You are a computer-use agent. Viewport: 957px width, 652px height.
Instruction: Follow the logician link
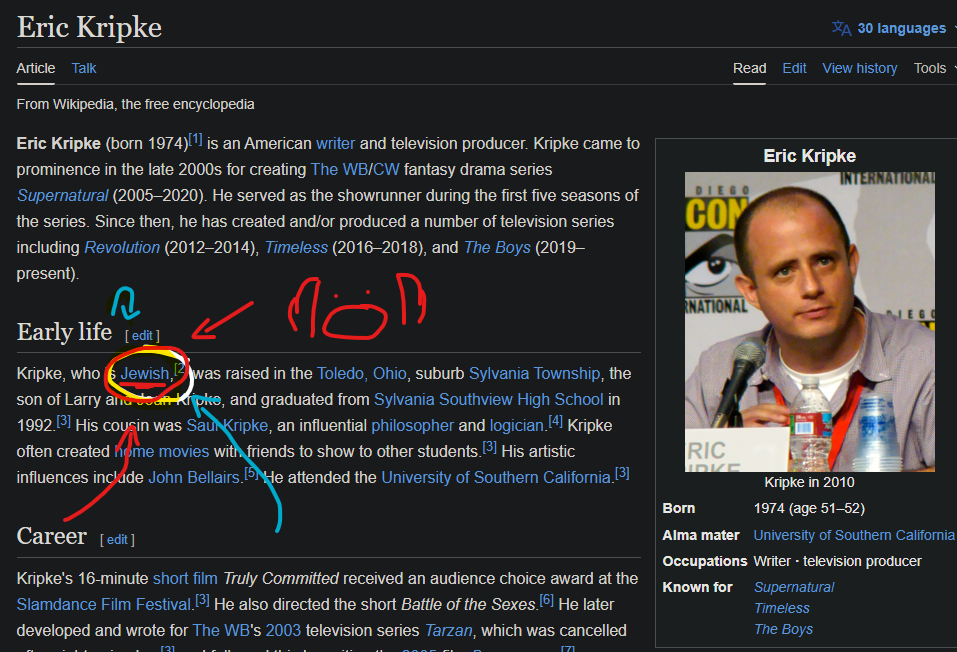[516, 426]
